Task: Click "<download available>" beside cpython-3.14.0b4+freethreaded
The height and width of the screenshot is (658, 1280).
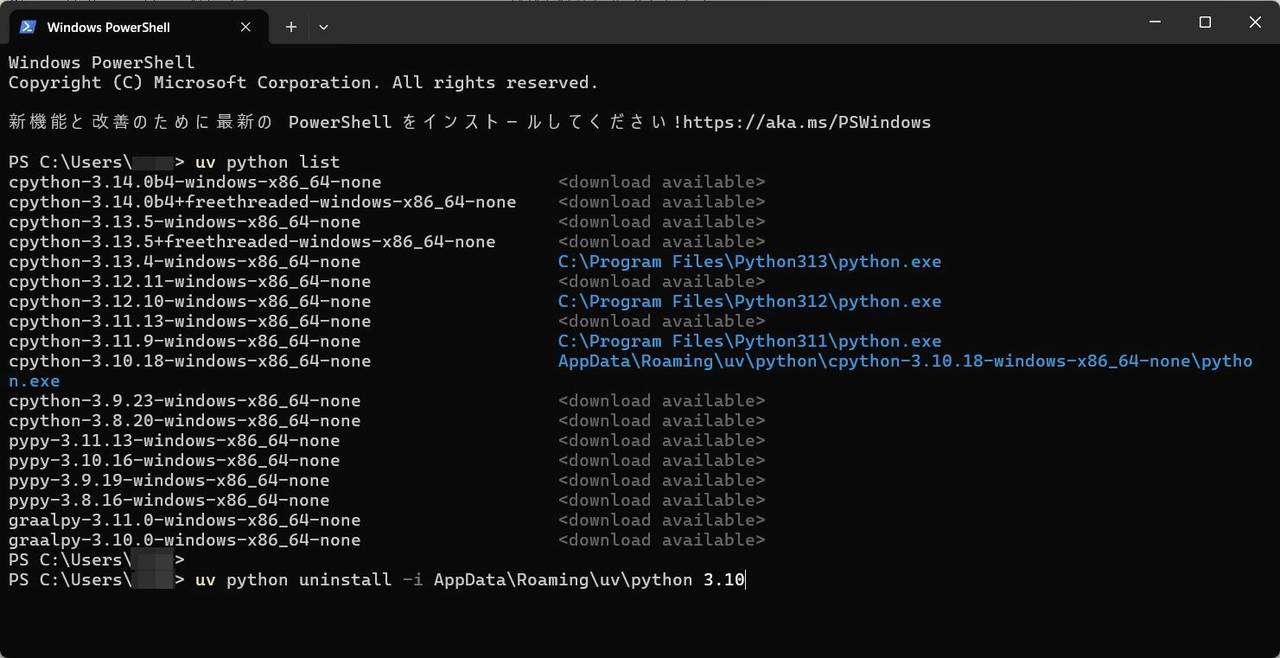Action: pyautogui.click(x=662, y=202)
